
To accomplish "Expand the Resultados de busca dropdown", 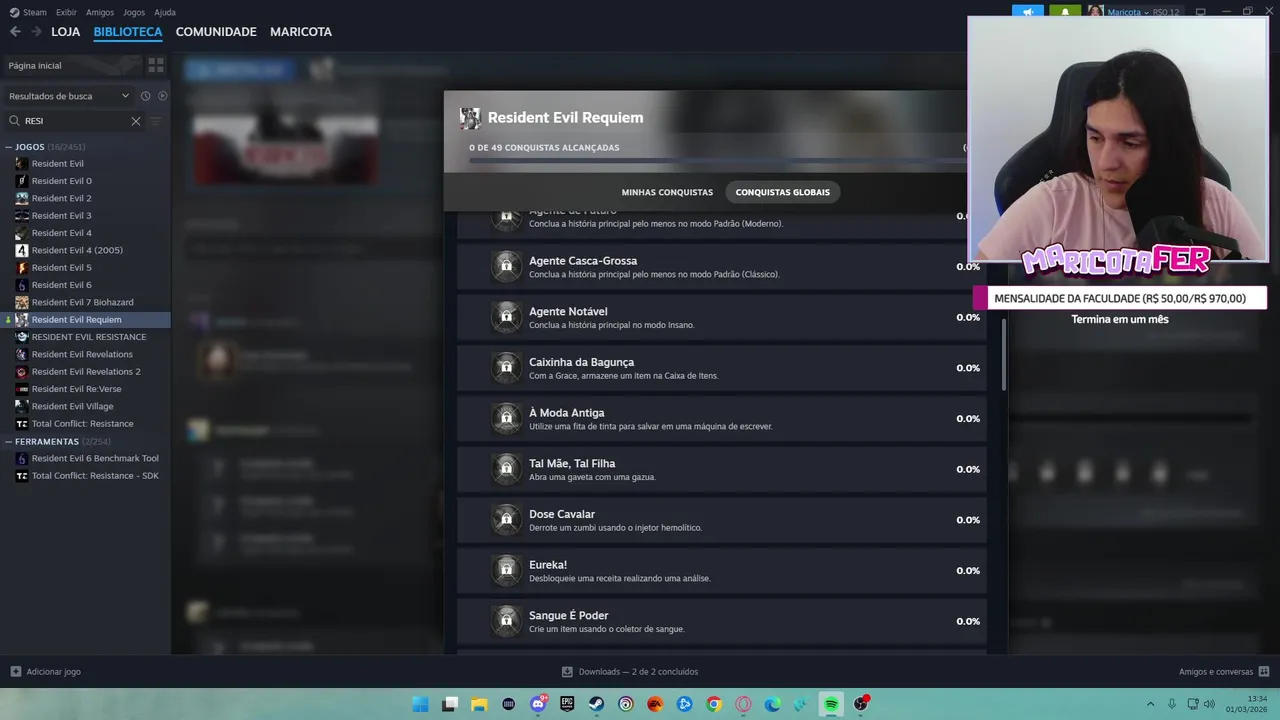I will [x=69, y=96].
